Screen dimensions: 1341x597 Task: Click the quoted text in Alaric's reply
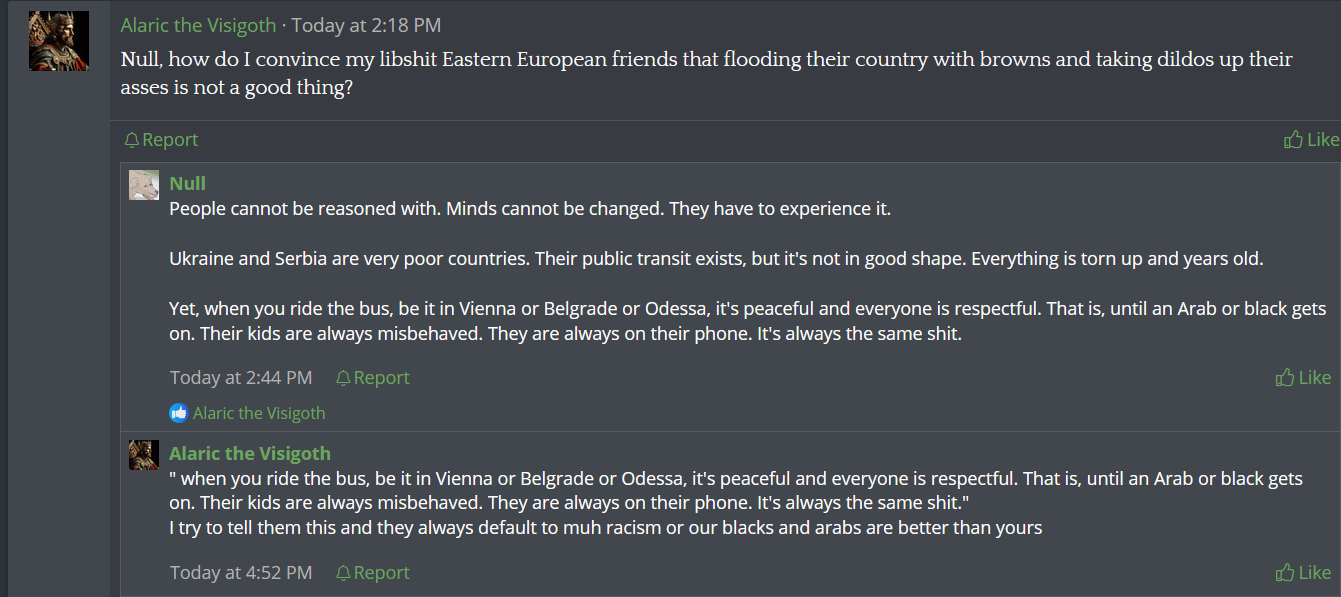[736, 490]
